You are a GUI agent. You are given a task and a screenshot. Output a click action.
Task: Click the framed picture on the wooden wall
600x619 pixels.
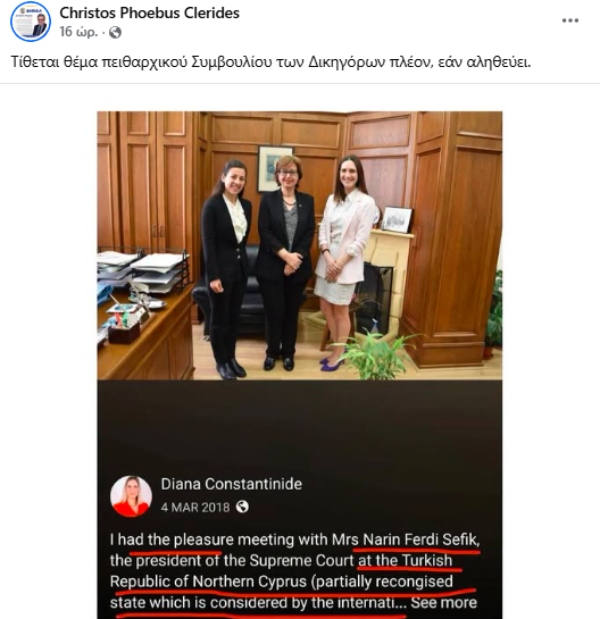pos(275,169)
